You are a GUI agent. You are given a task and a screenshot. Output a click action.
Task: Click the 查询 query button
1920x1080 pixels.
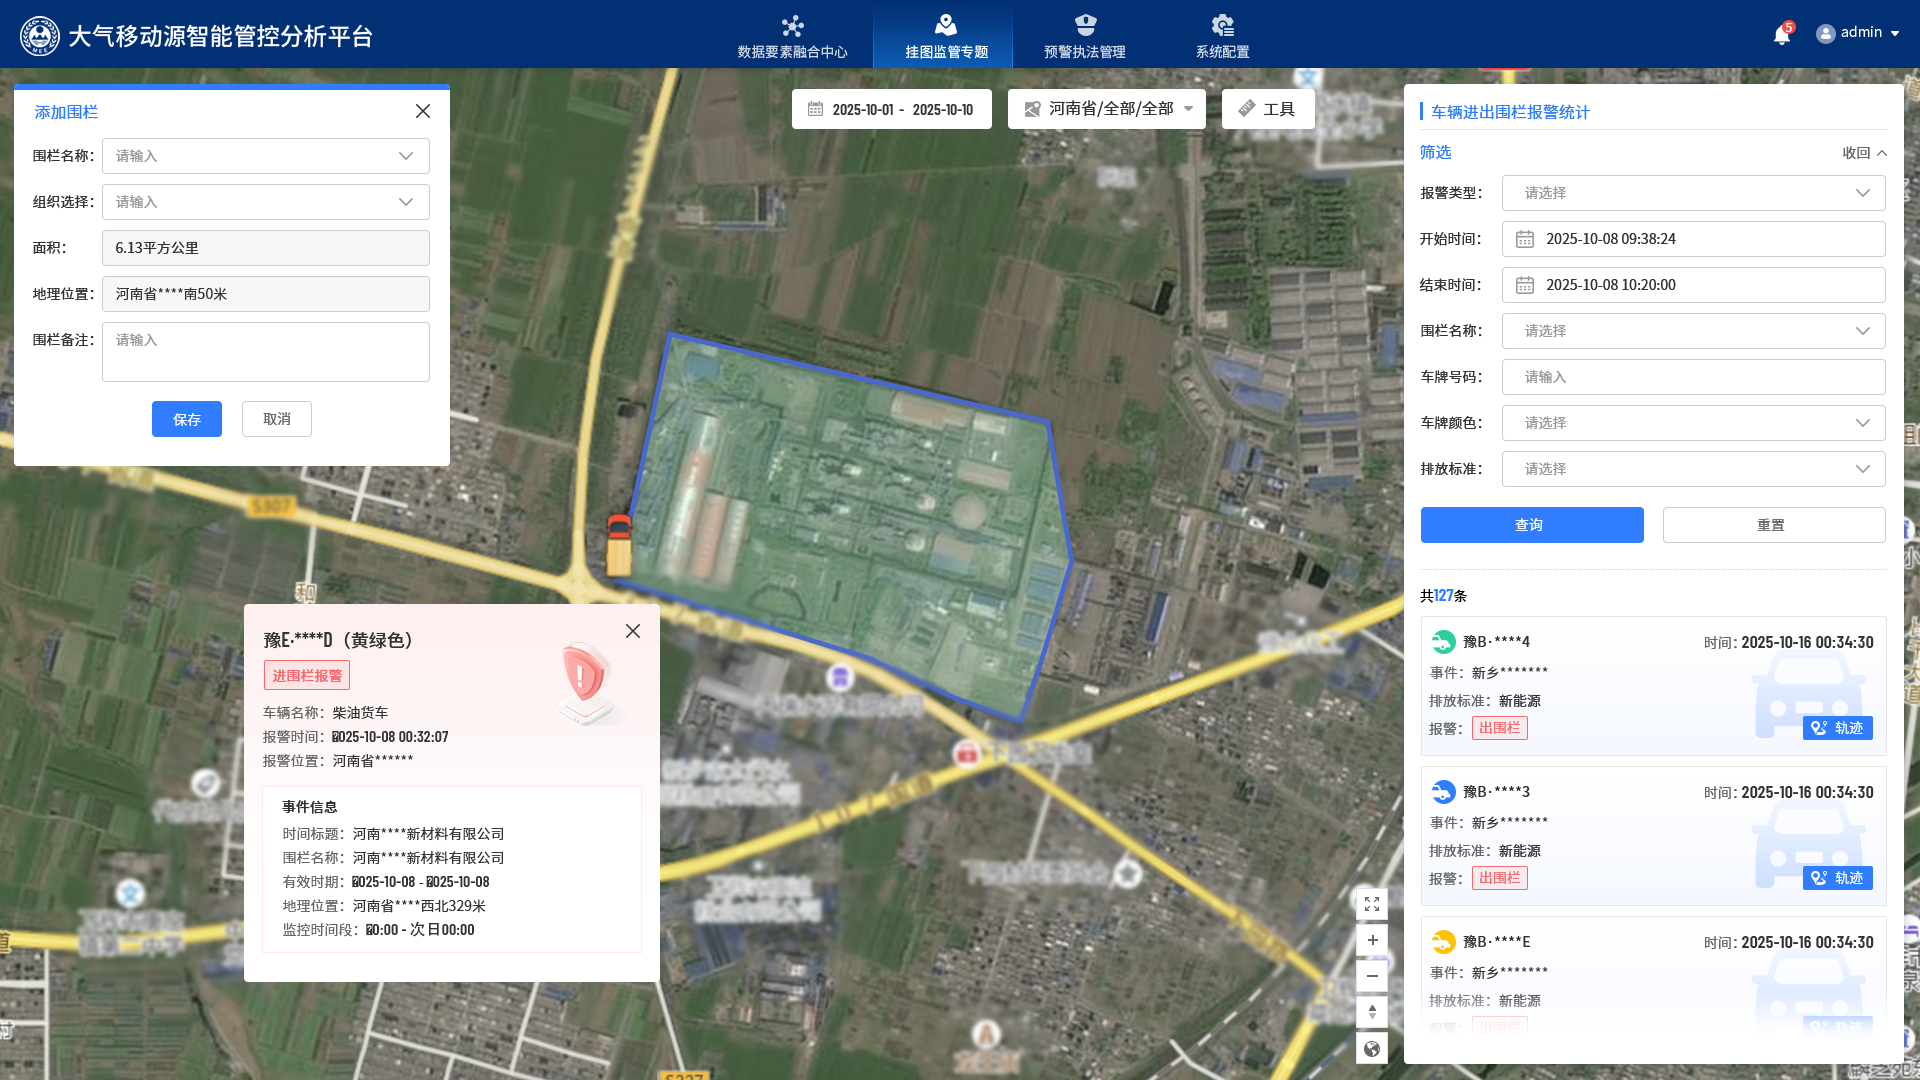1531,525
